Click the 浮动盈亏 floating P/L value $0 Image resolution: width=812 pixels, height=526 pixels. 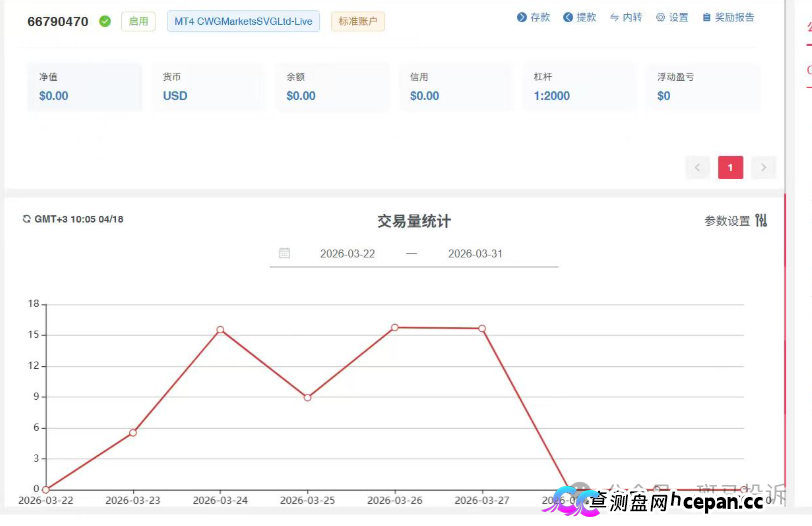pyautogui.click(x=664, y=96)
